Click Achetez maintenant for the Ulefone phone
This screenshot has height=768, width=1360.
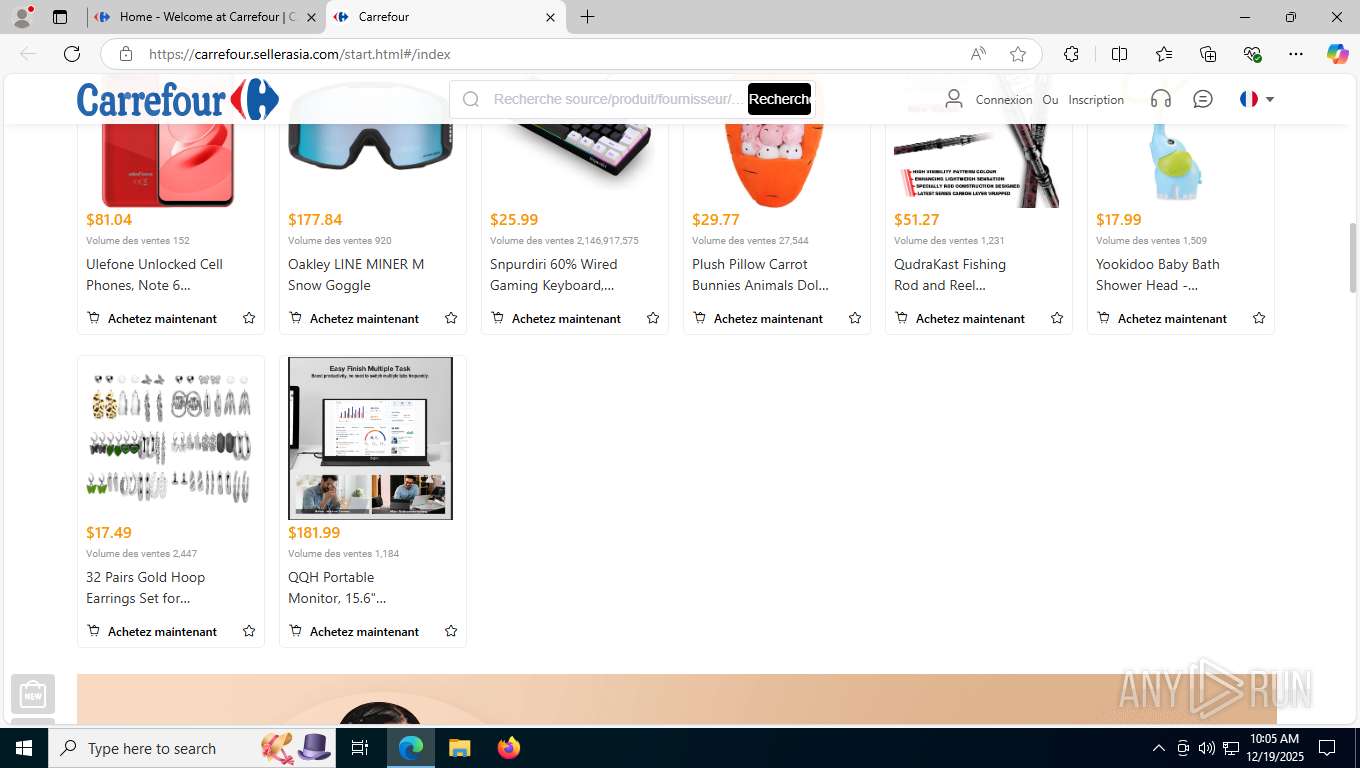point(162,319)
